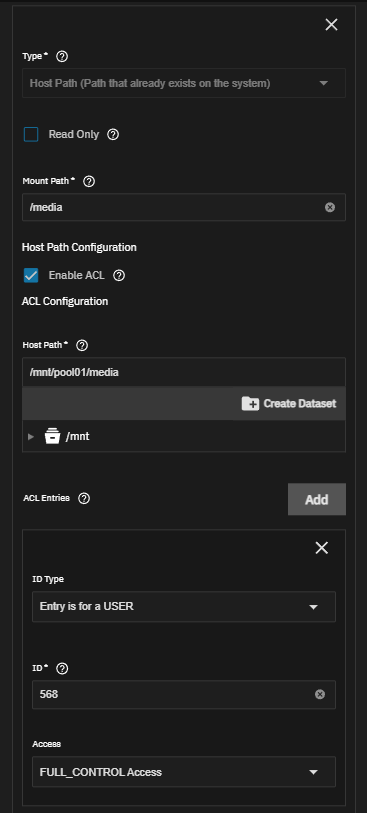Show help for Read Only option
Image resolution: width=367 pixels, height=813 pixels.
coord(113,135)
